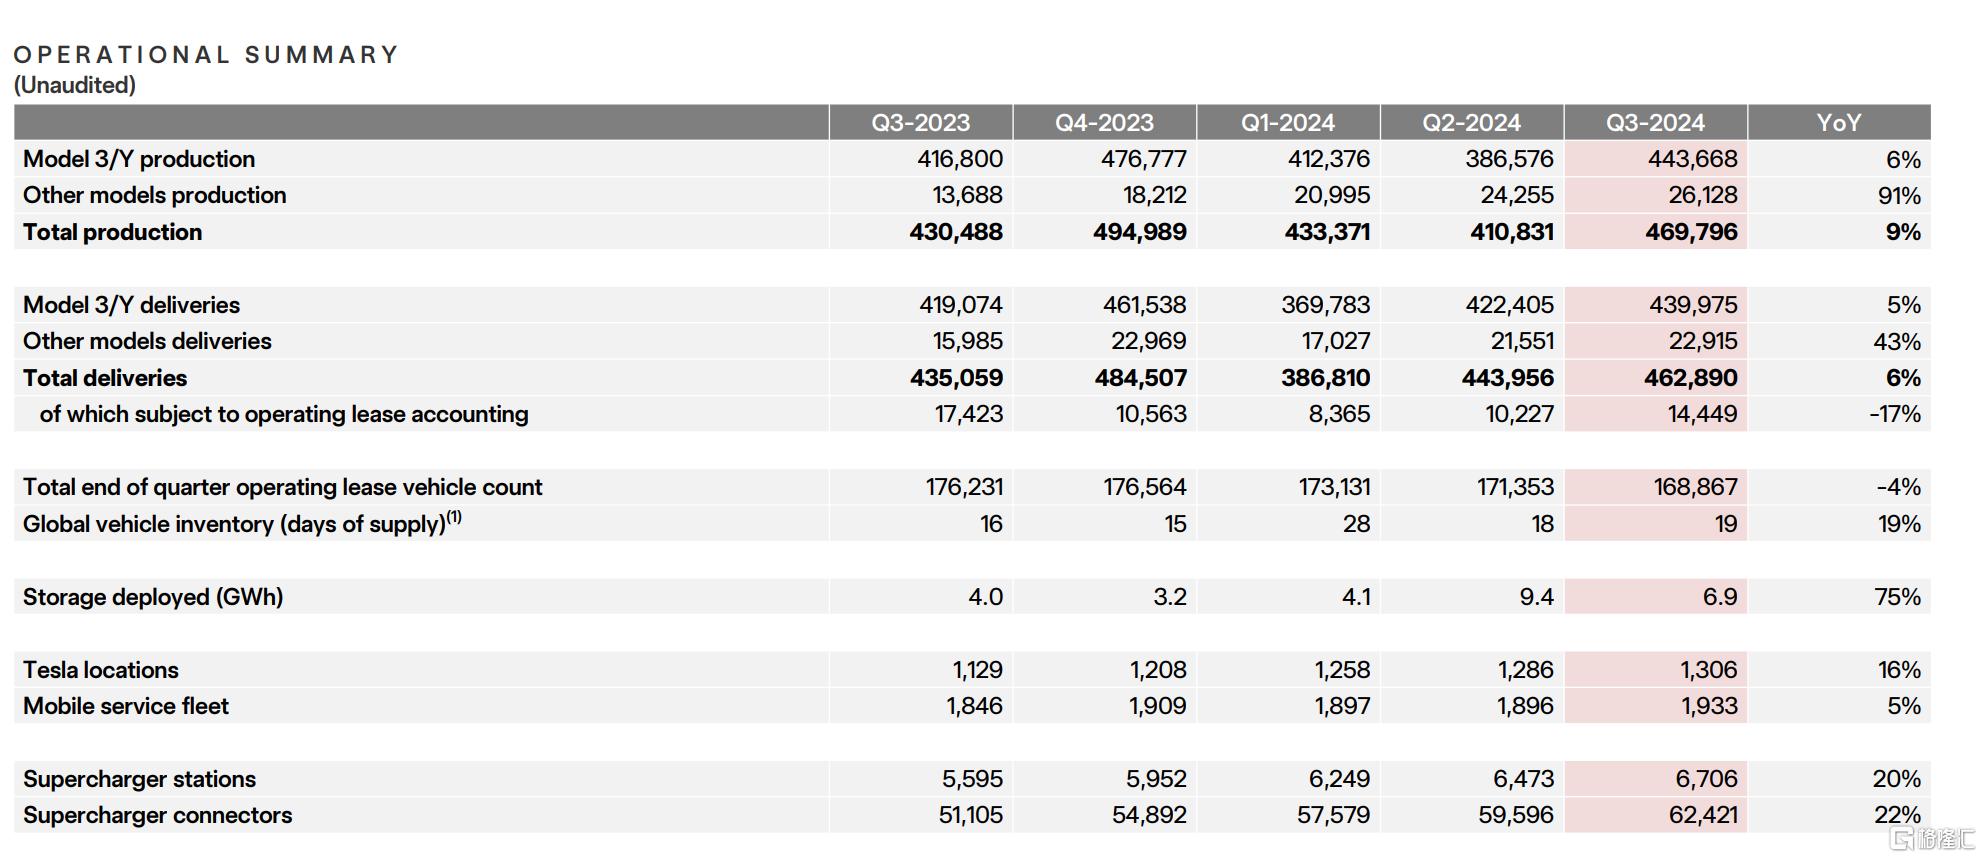
Task: Select the 6.9 storage deployed value
Action: [x=1720, y=597]
